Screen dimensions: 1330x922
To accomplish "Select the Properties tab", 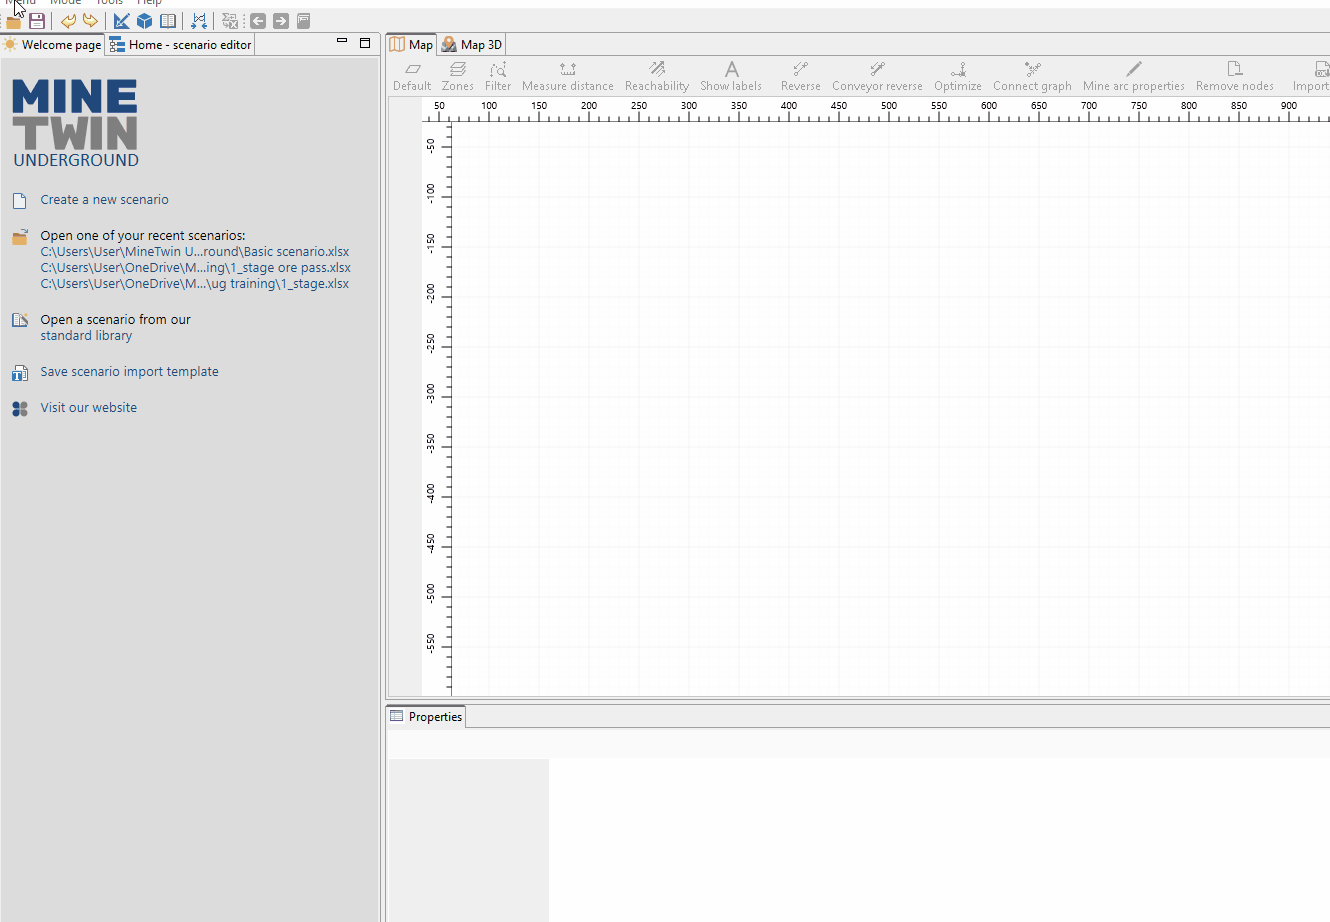I will pyautogui.click(x=426, y=716).
